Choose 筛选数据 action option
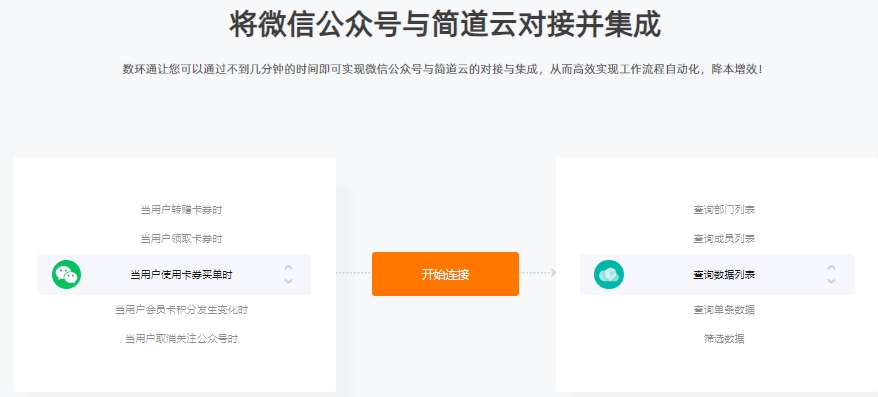 pos(724,339)
